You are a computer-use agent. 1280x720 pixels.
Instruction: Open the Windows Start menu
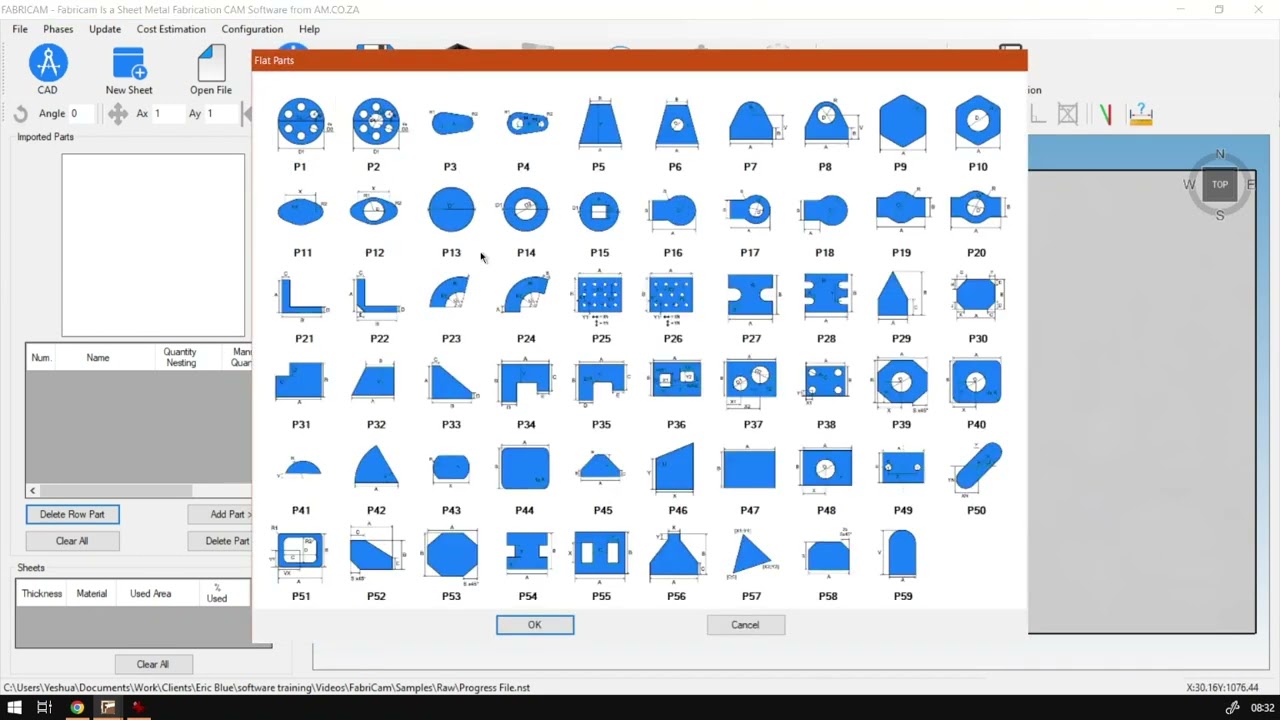coord(14,708)
